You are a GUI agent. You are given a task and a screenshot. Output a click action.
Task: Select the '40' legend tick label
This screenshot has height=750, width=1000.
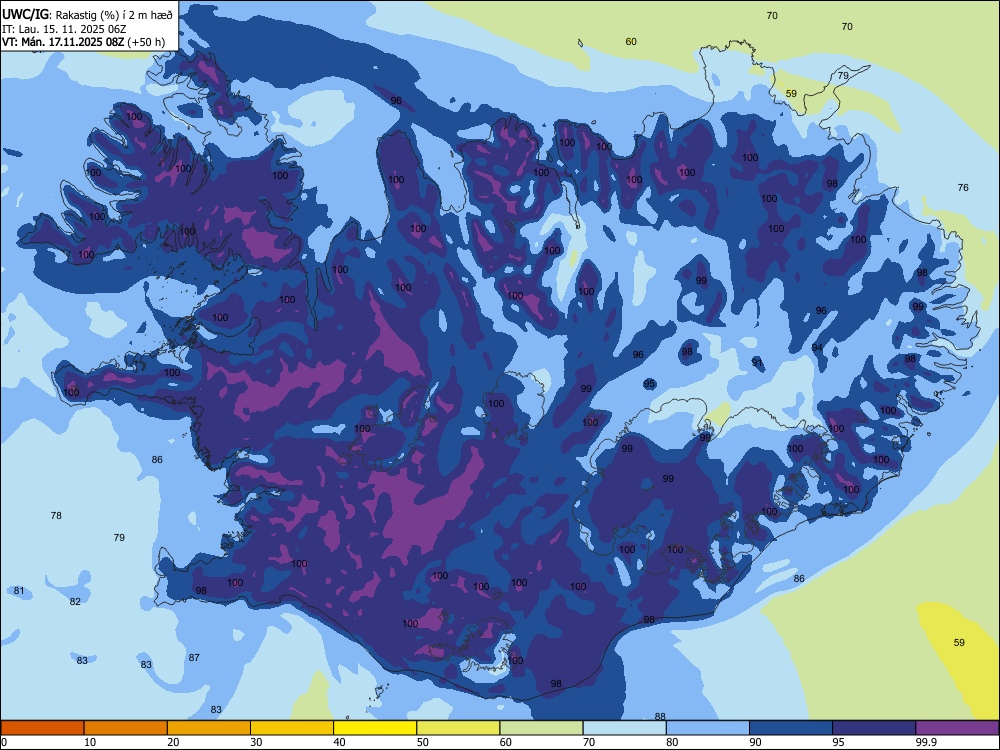coord(339,742)
